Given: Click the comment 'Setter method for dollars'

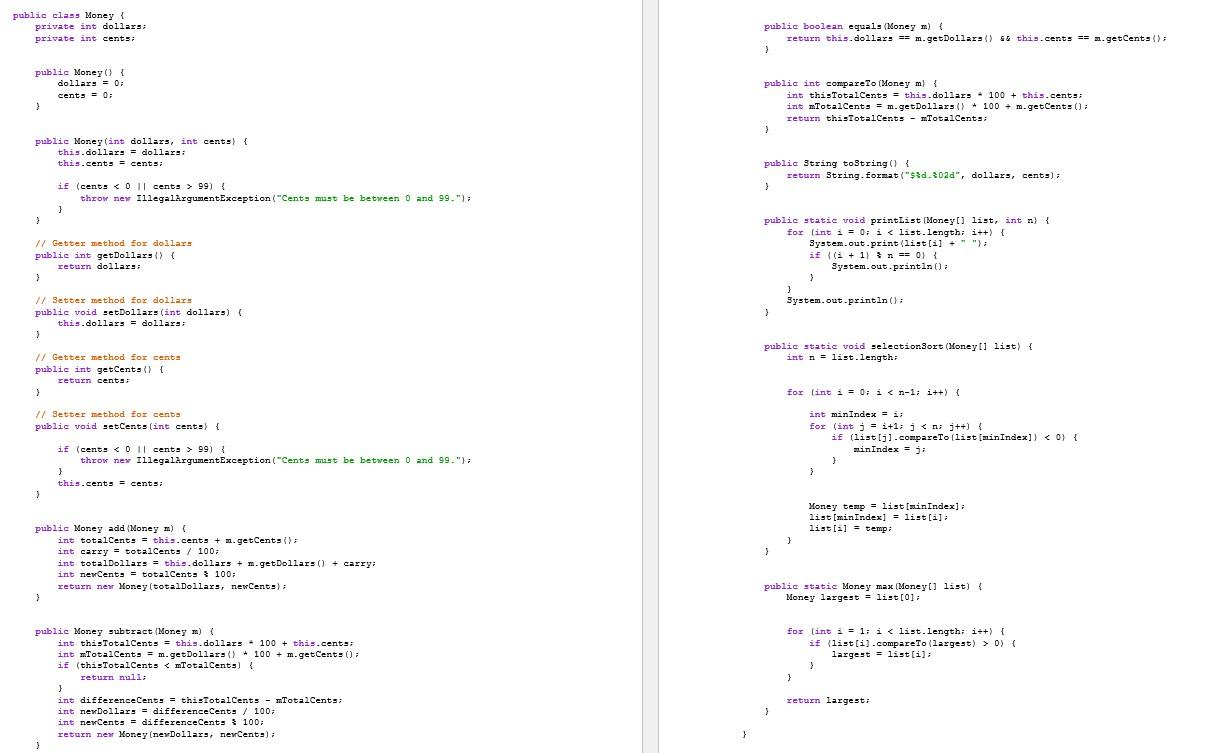Looking at the screenshot, I should tap(114, 300).
